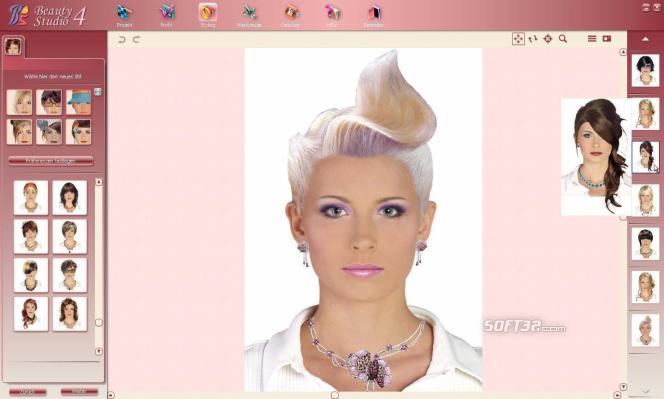Viewport: 664px width, 399px height.
Task: Redo the change with right curved arrow
Action: coord(136,40)
